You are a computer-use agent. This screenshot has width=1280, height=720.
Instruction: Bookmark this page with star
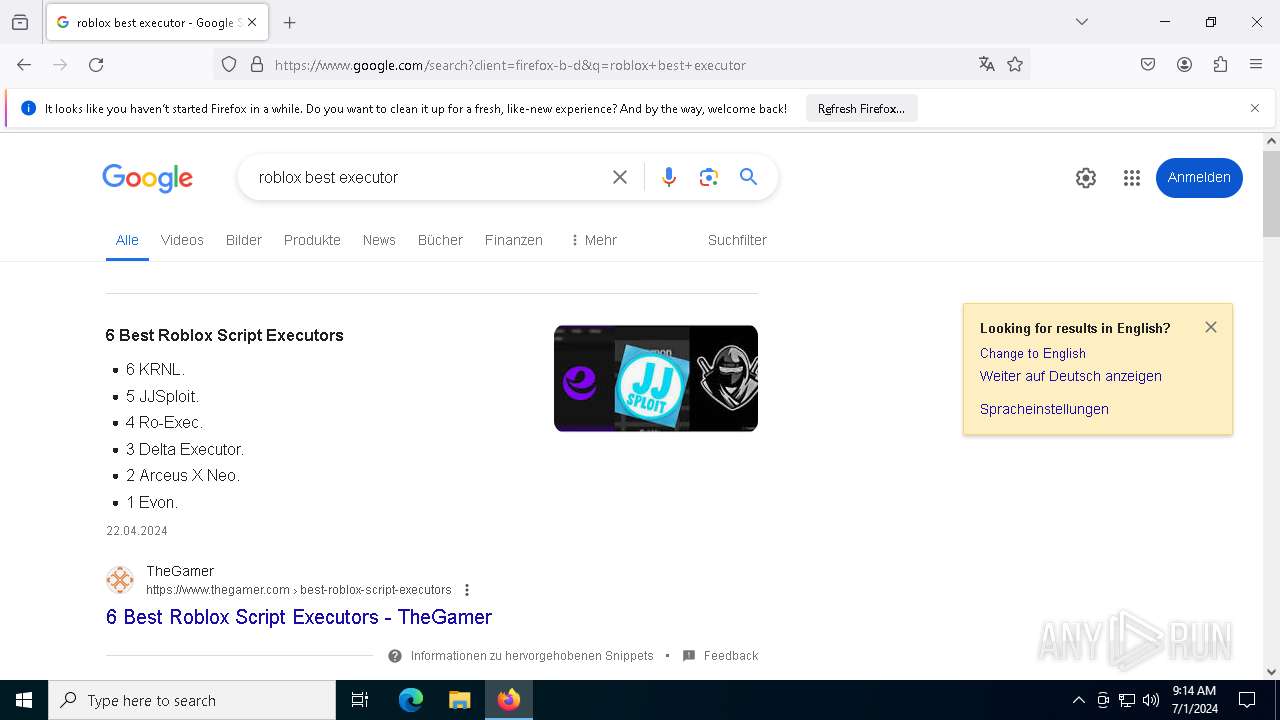click(x=1015, y=65)
